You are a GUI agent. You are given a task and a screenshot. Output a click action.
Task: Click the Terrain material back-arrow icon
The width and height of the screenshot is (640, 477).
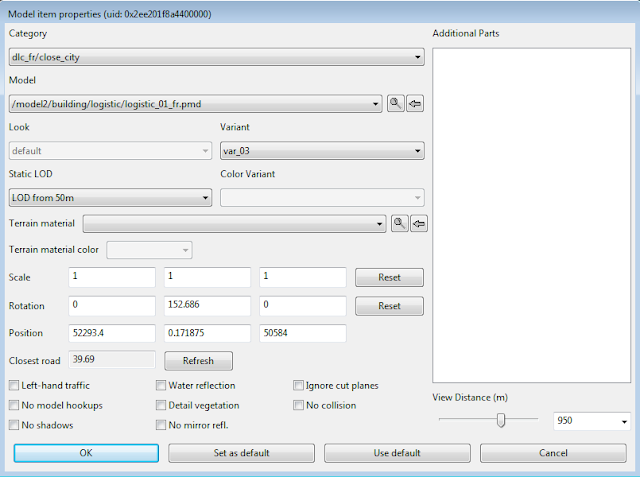419,224
